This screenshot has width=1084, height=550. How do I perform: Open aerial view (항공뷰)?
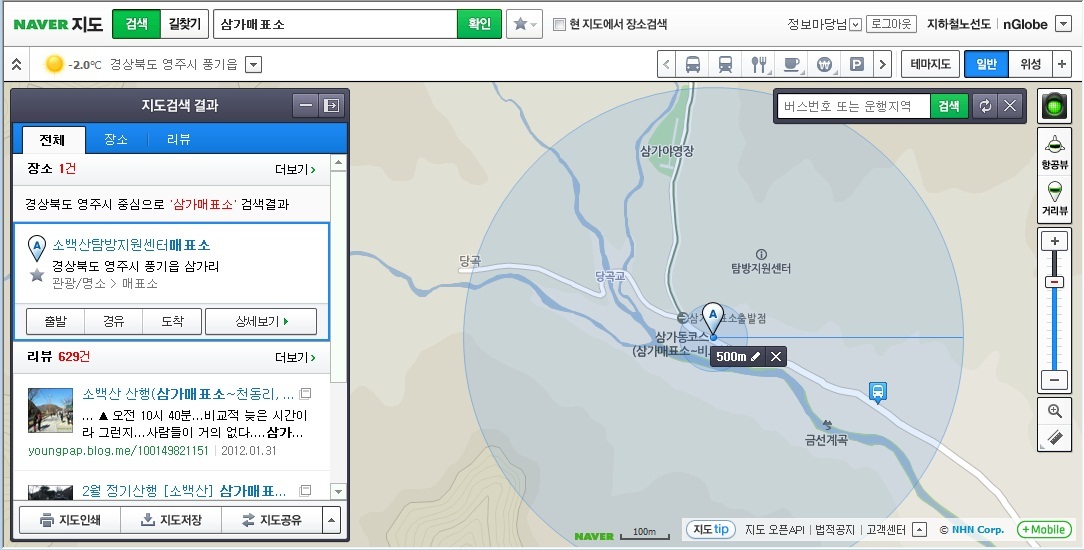tap(1055, 151)
